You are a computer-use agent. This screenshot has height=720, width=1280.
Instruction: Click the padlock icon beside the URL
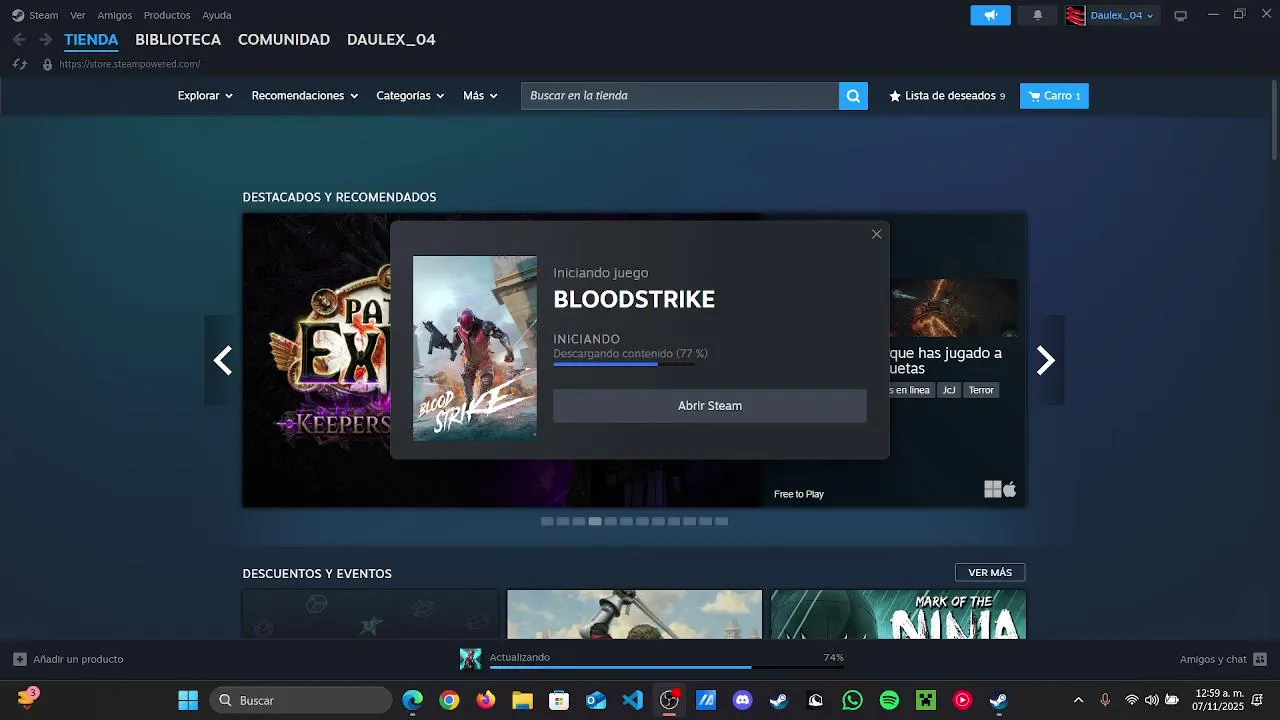[47, 64]
